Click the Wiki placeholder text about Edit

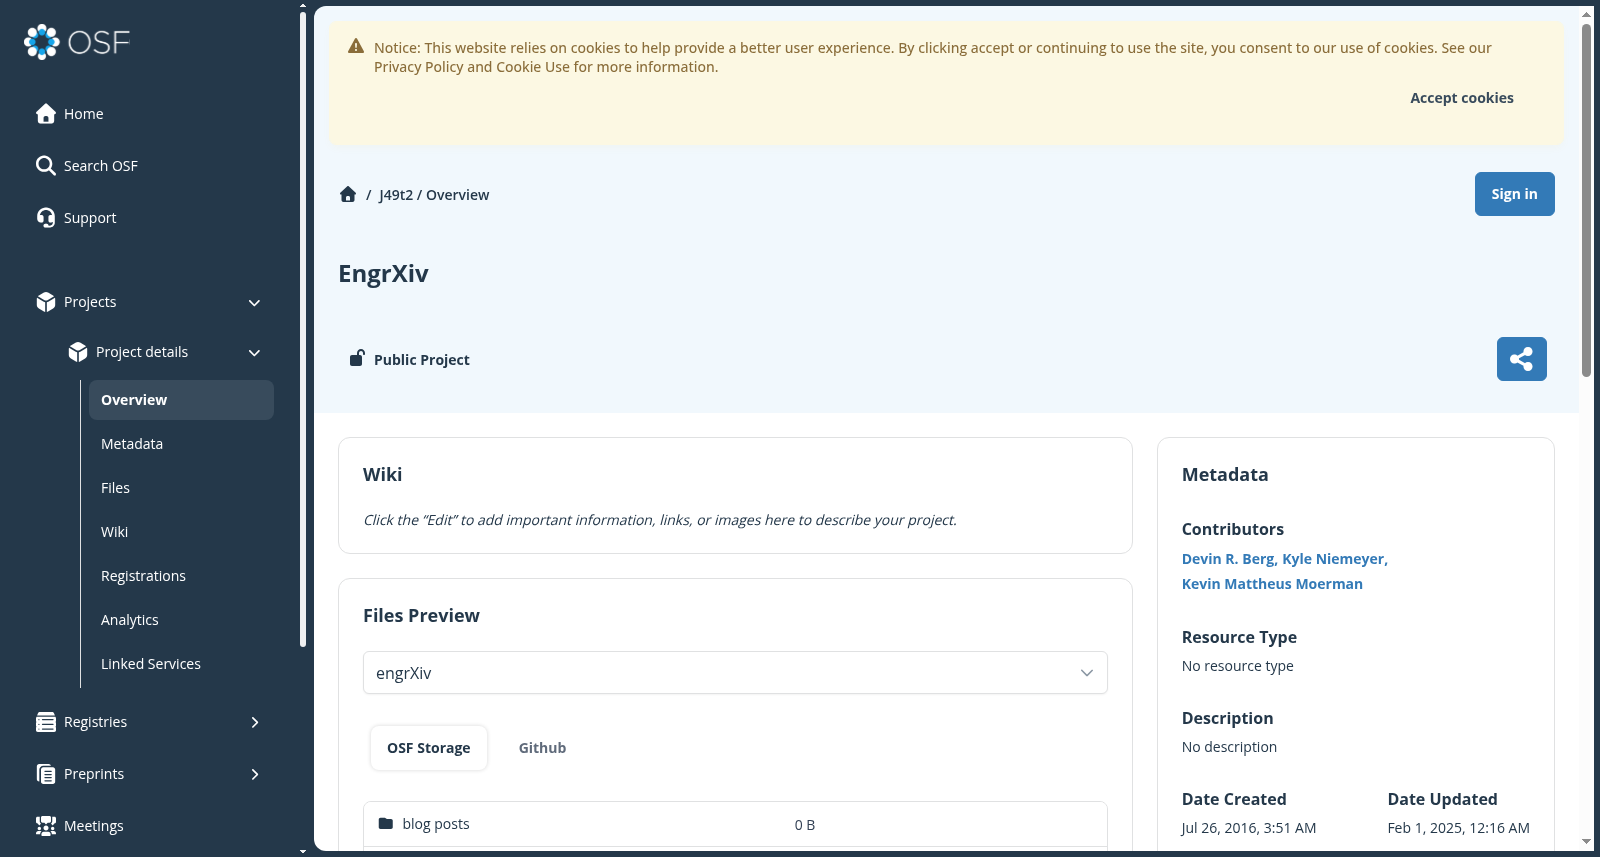(x=660, y=520)
